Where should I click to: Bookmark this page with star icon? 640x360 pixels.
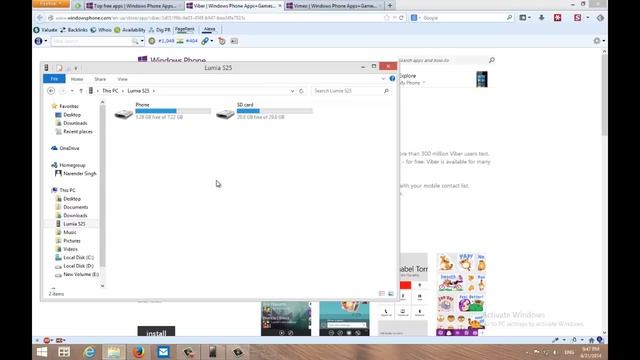pyautogui.click(x=387, y=18)
